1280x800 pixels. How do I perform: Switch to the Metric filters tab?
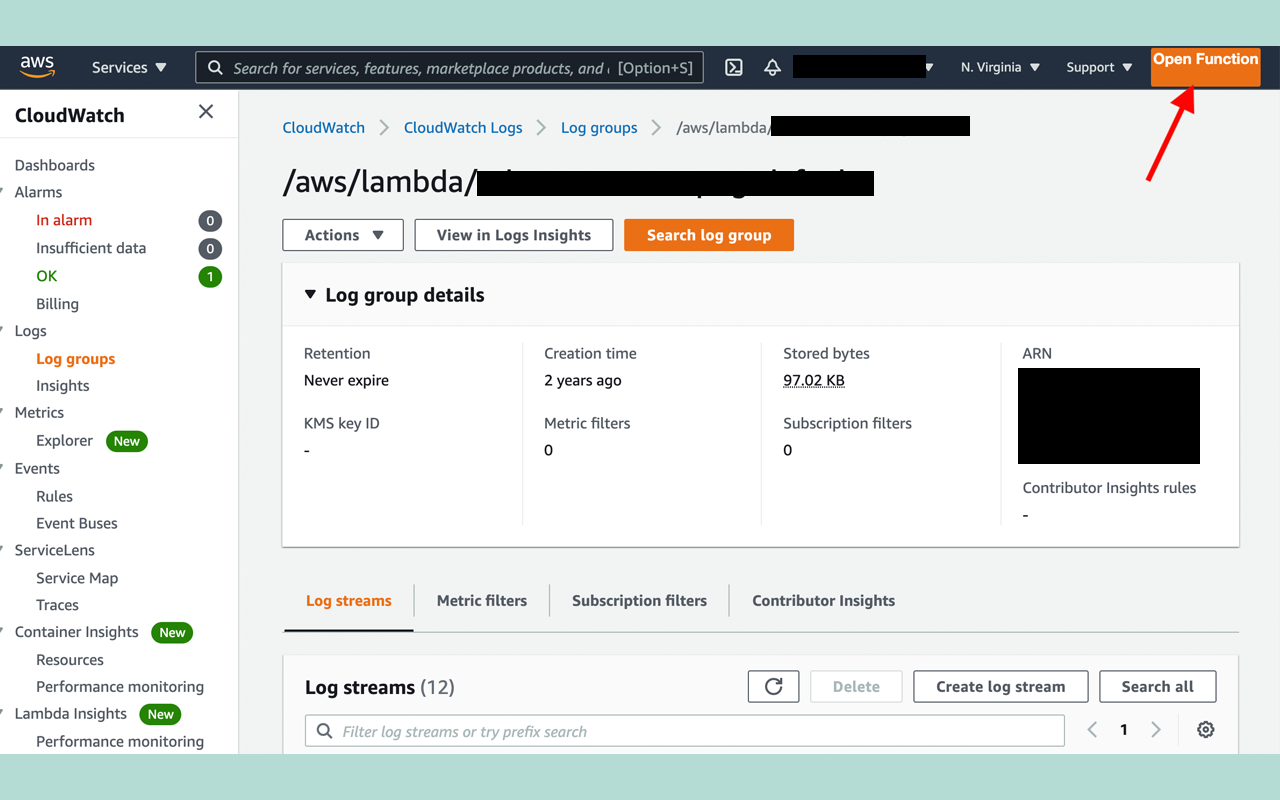pyautogui.click(x=482, y=601)
